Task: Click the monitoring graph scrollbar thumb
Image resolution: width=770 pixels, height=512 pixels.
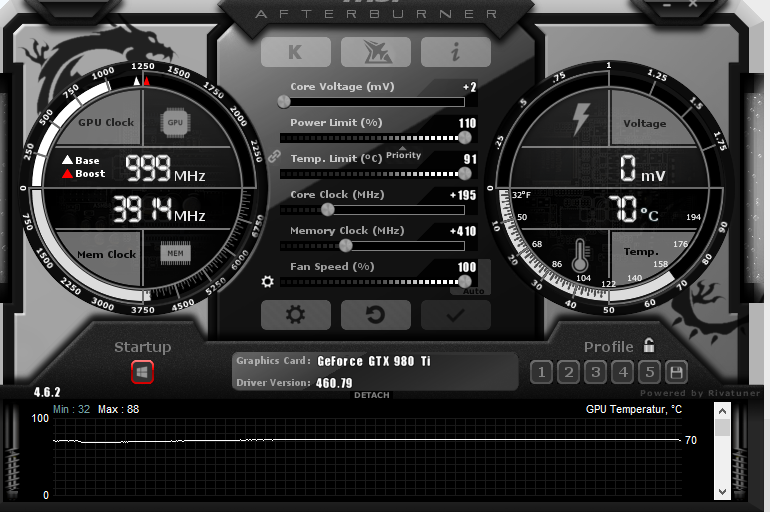Action: pos(722,427)
